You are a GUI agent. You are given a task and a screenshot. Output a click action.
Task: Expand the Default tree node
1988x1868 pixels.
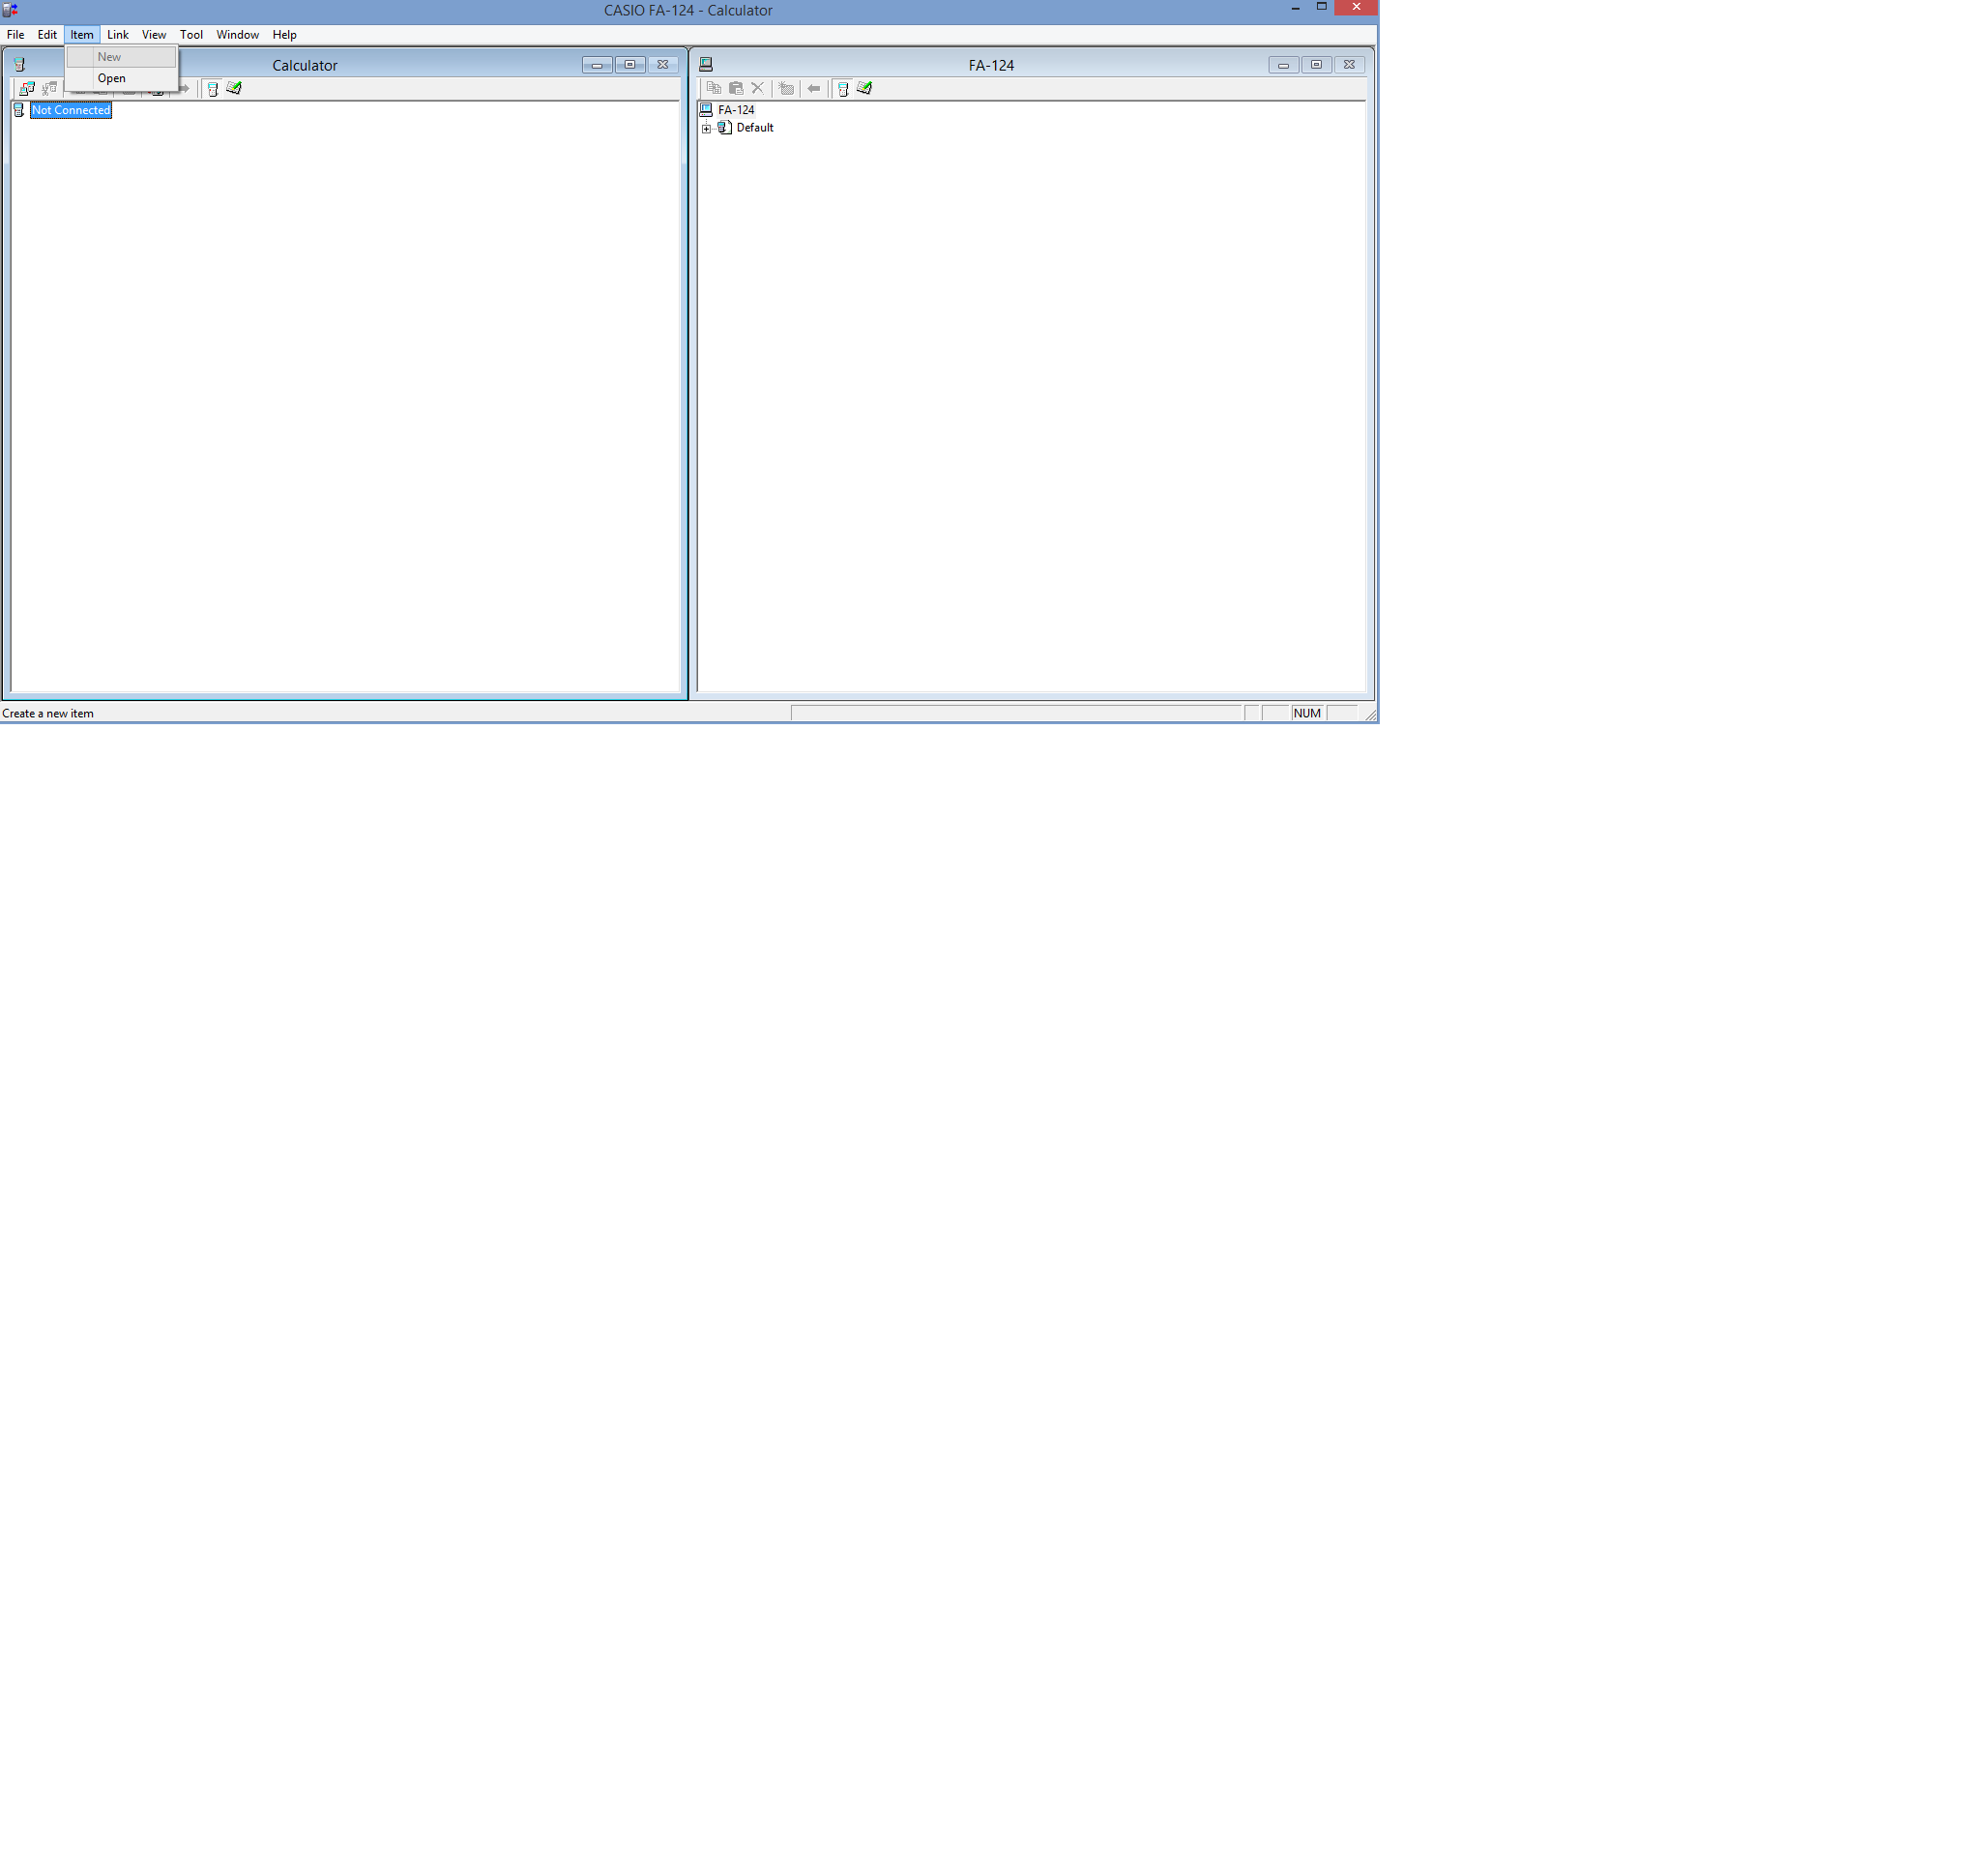(x=707, y=129)
